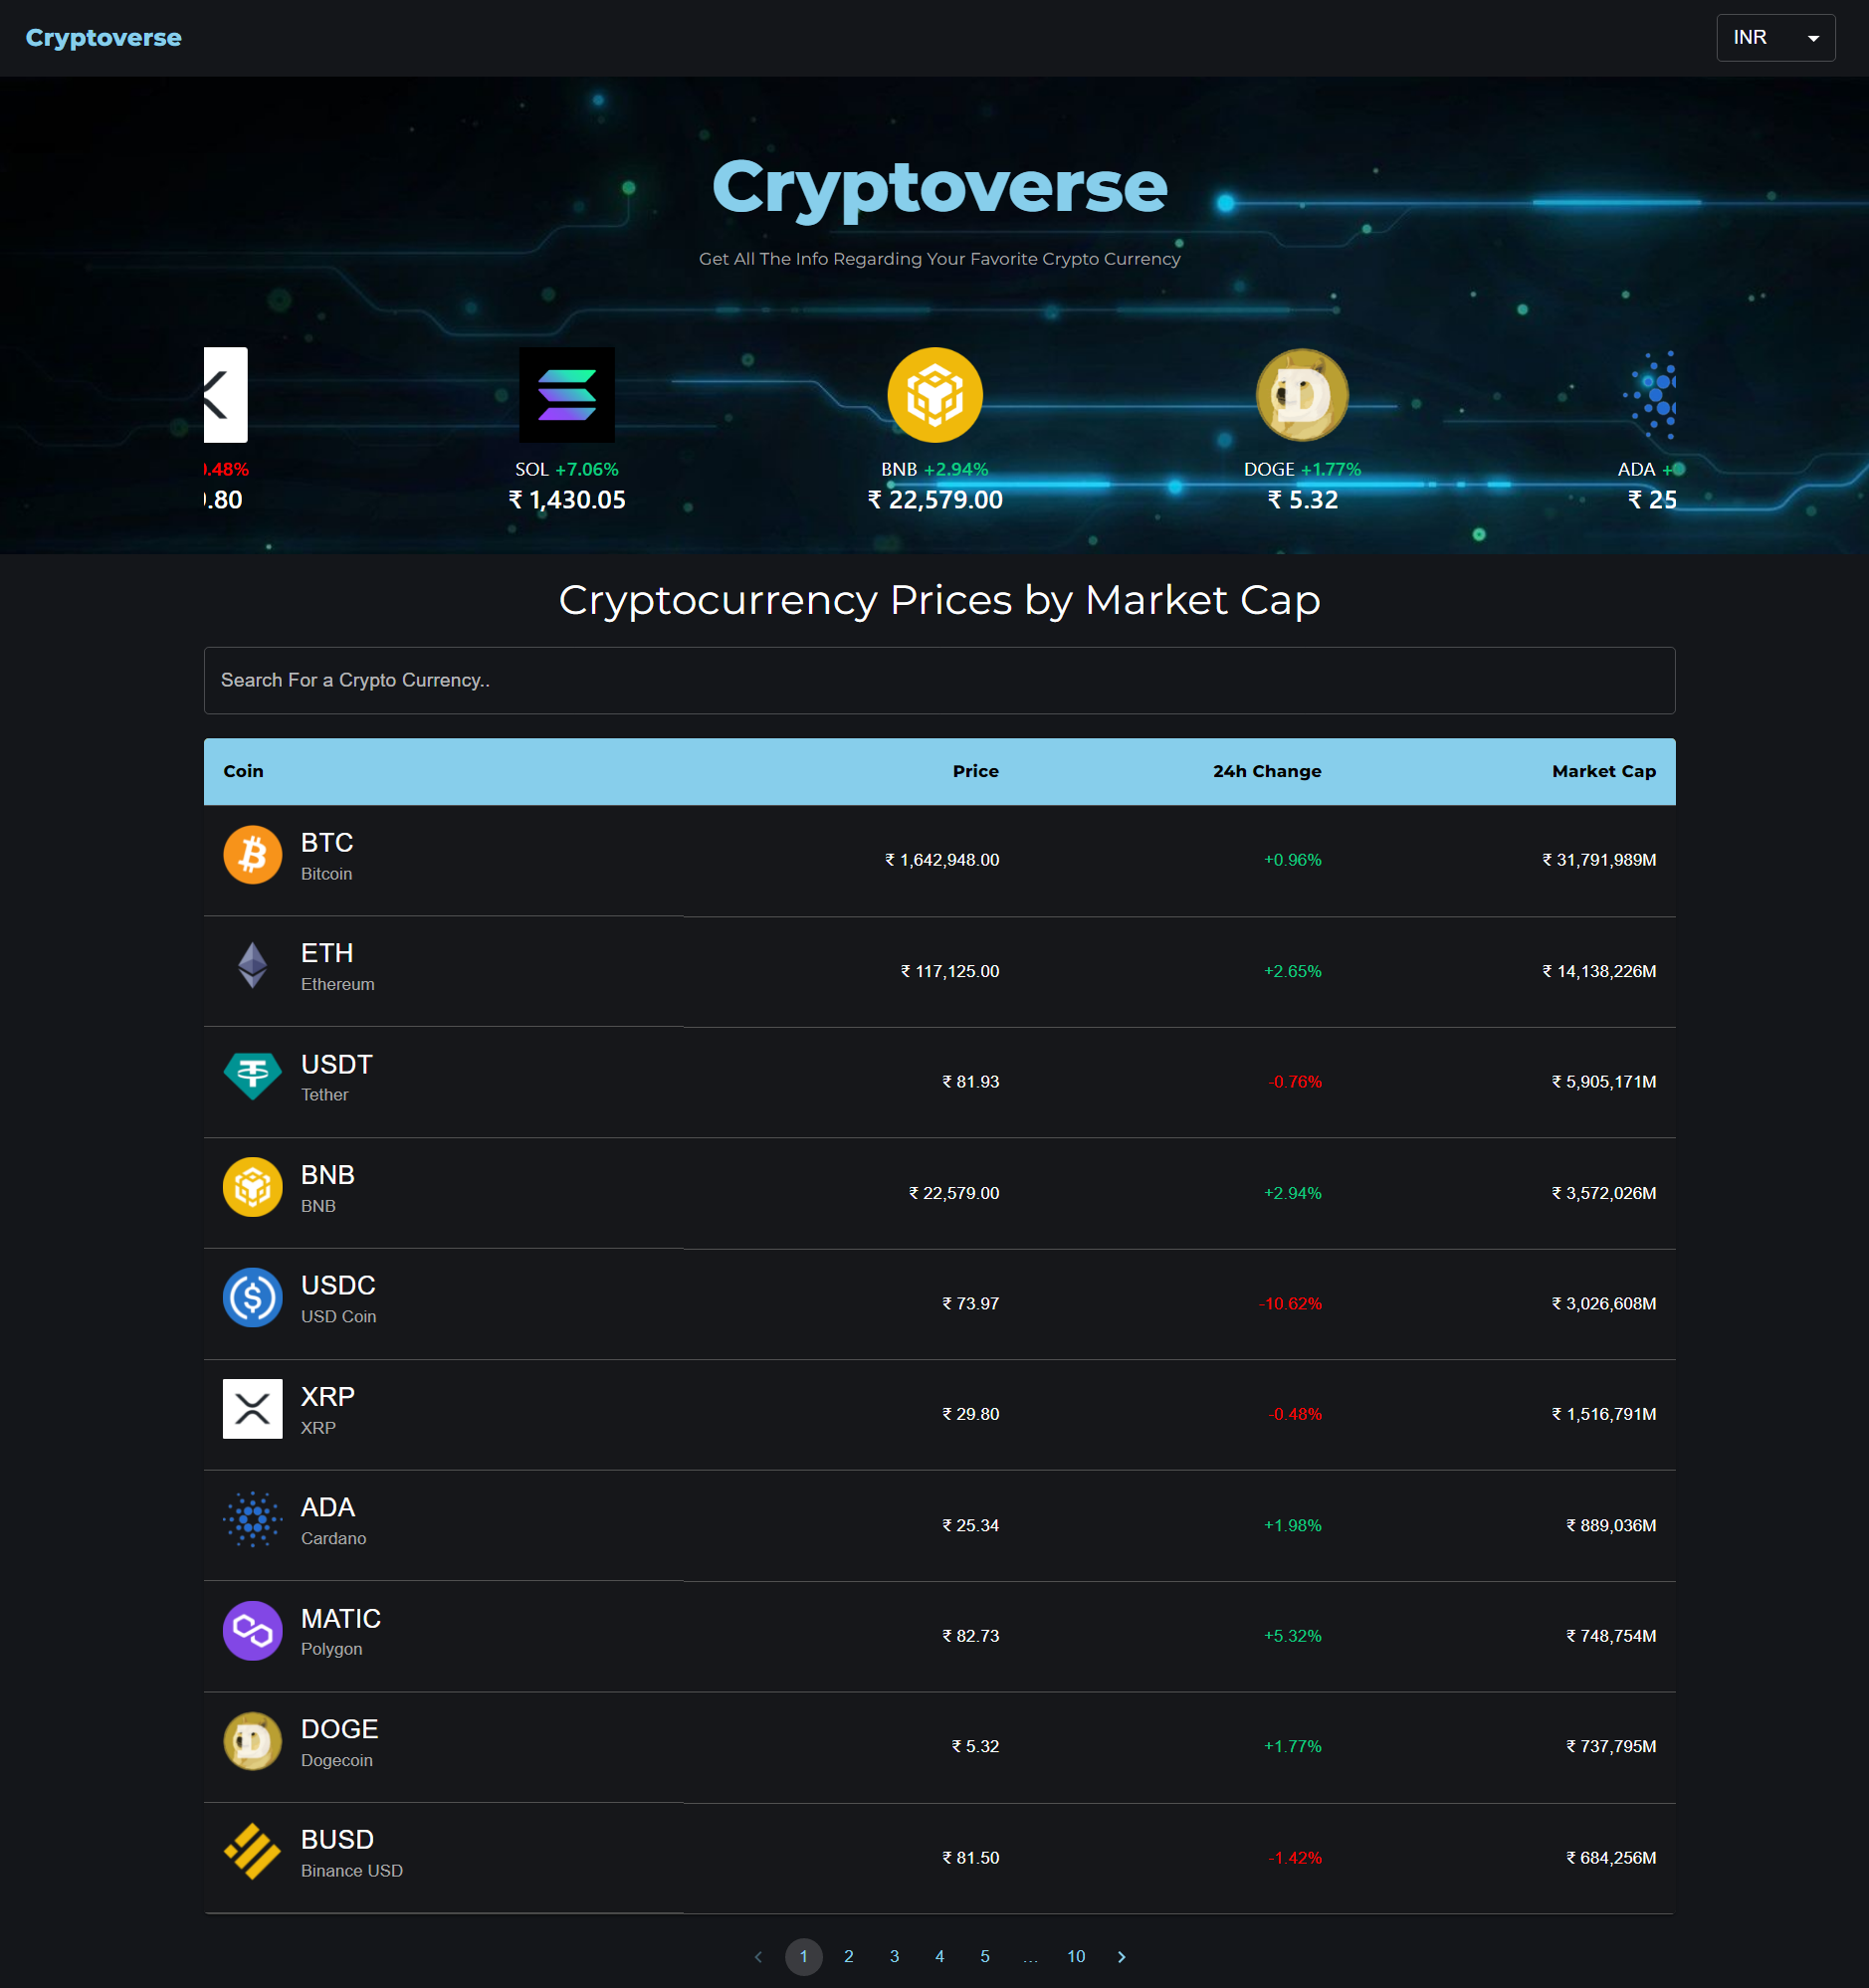Click the next page chevron arrow

[x=1121, y=1957]
